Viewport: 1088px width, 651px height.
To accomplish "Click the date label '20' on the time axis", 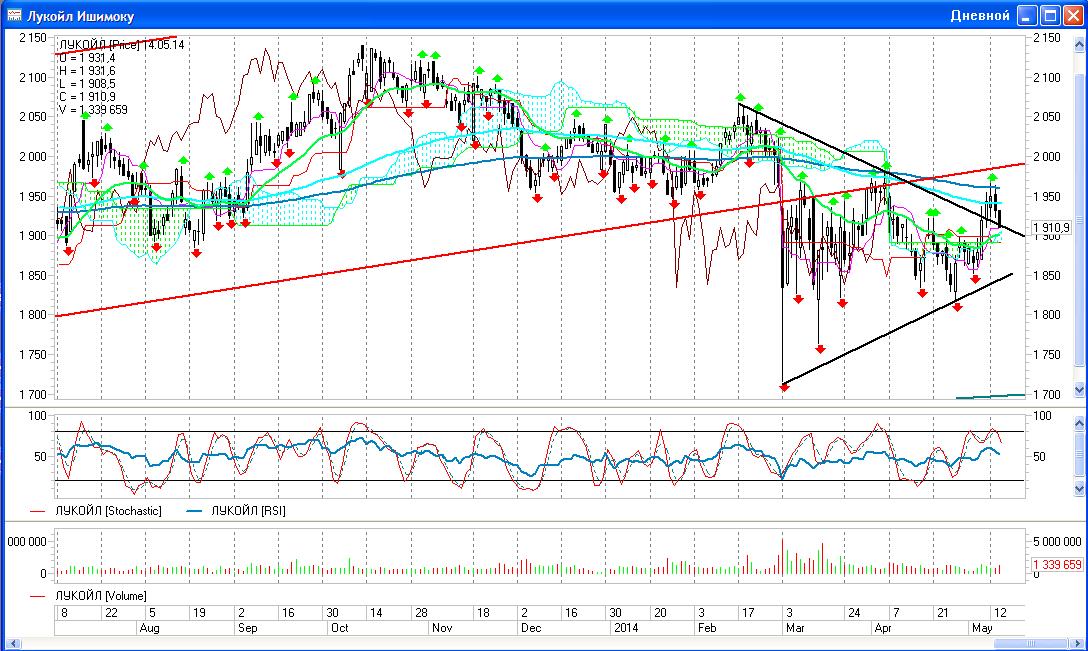I will (x=660, y=613).
